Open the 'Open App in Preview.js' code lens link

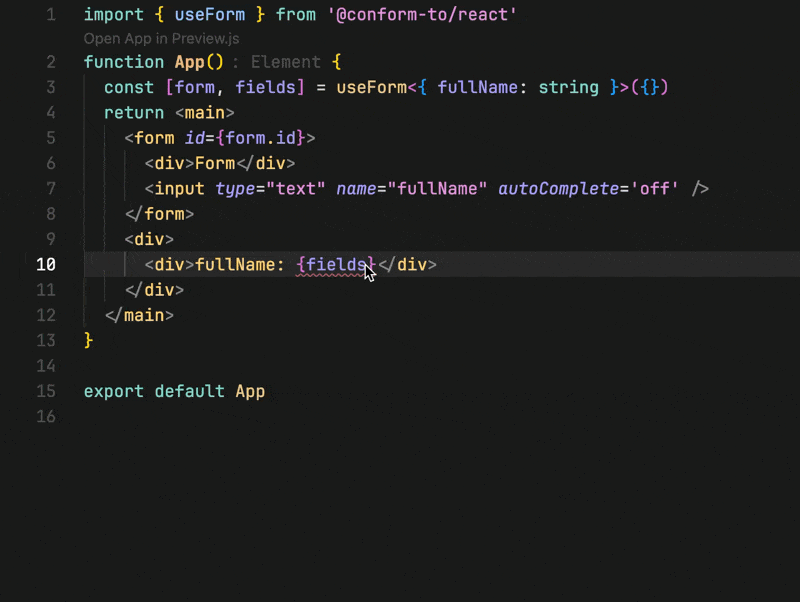pyautogui.click(x=161, y=39)
